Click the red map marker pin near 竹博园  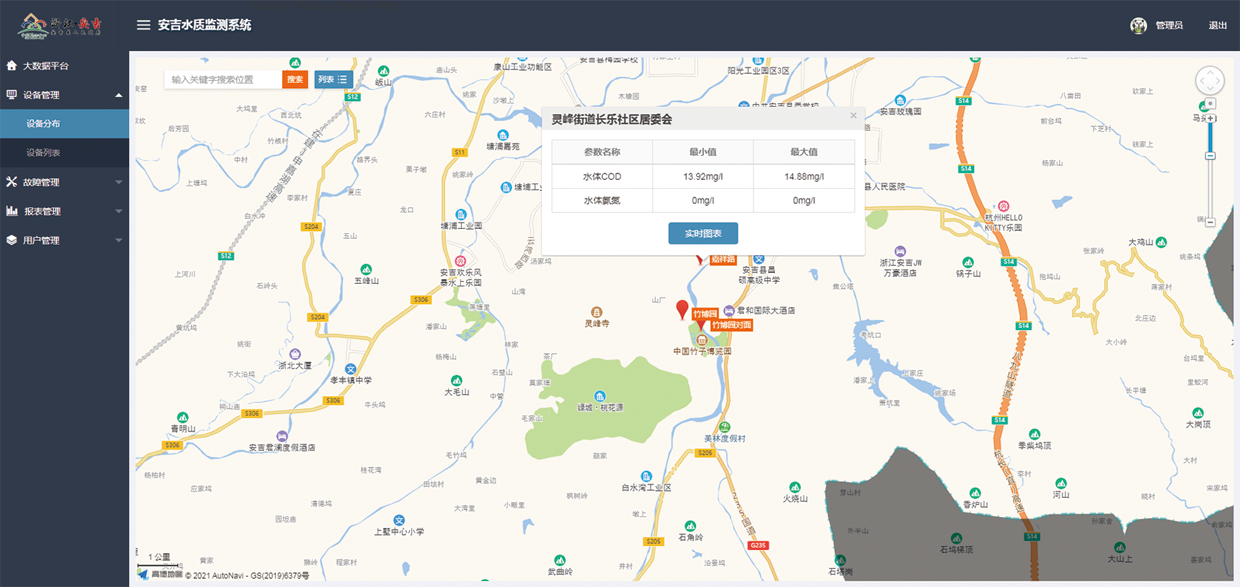pyautogui.click(x=683, y=309)
